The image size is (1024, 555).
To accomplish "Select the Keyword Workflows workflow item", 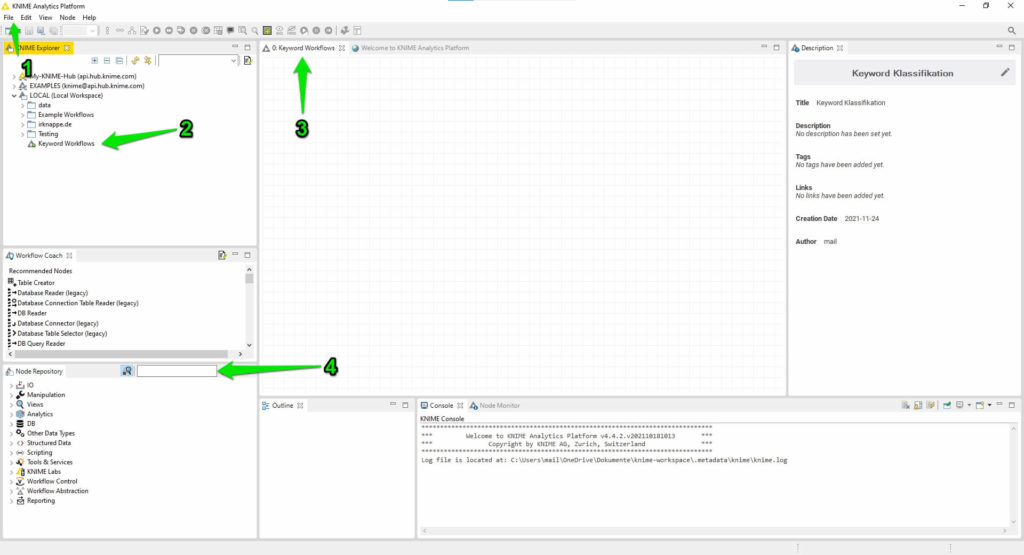I will pos(65,144).
